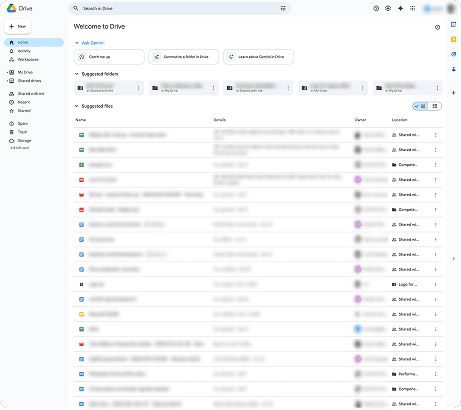Open the Contacts side panel icon

453,69
